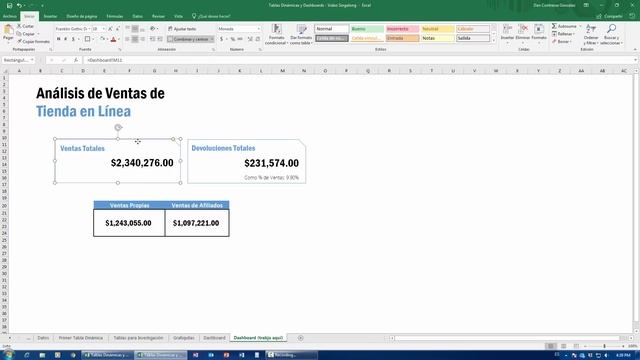This screenshot has width=640, height=360.
Task: Switch to the Insertar ribbon tab
Action: coord(50,16)
